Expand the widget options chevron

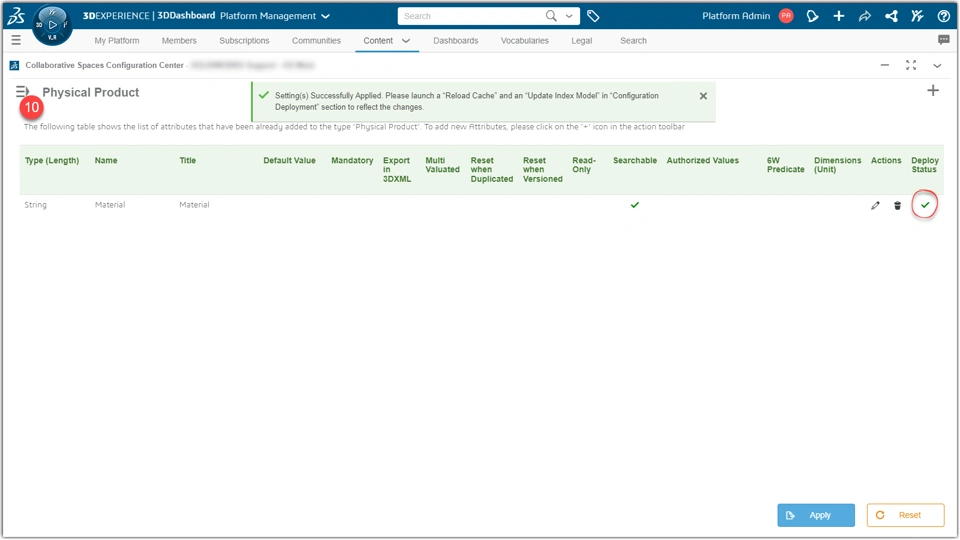pos(937,66)
